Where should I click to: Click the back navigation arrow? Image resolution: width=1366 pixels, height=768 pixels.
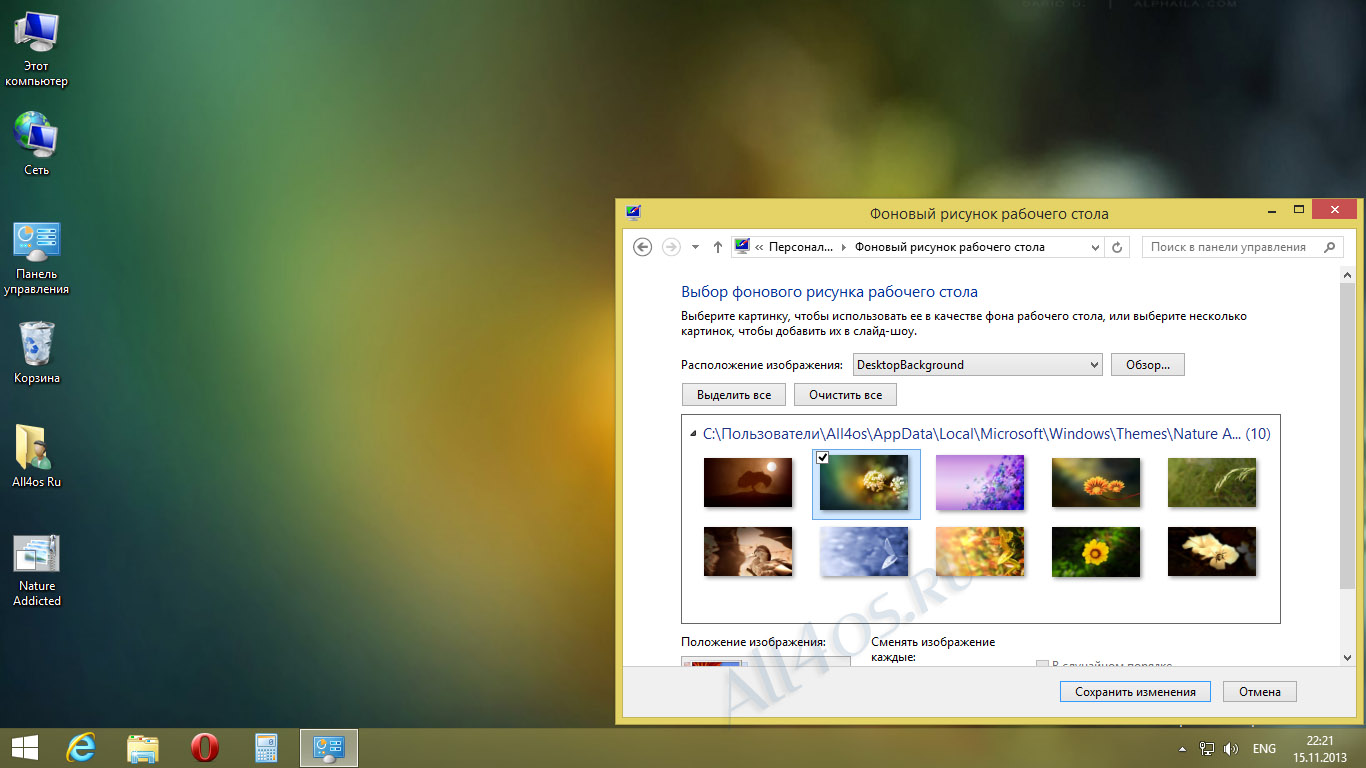643,247
